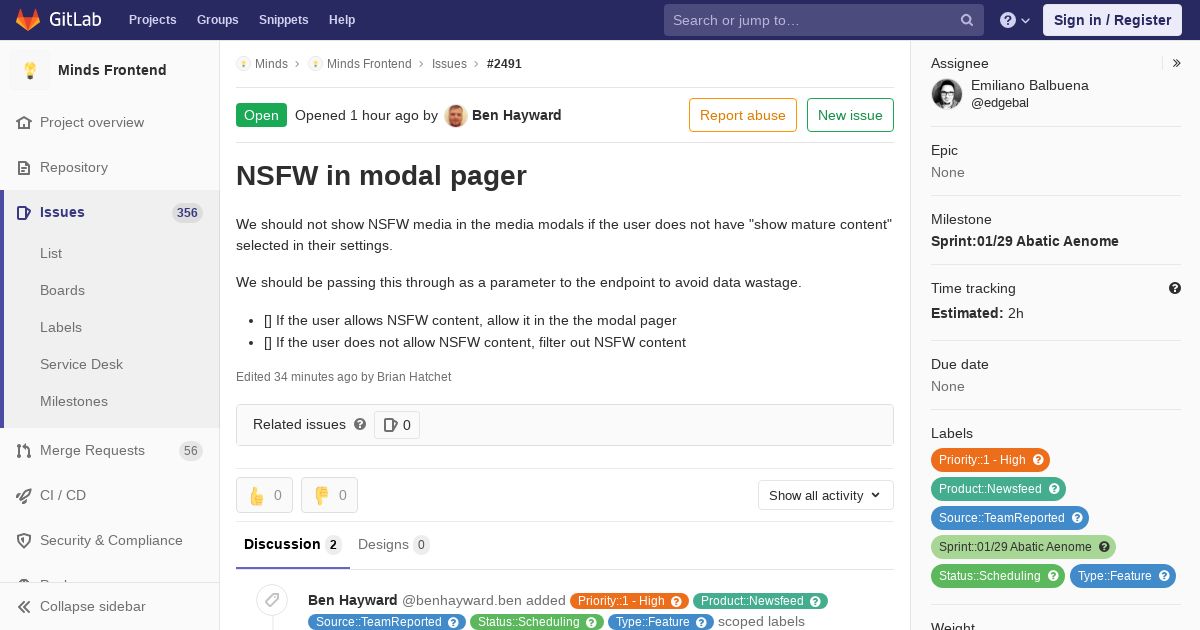The image size is (1200, 630).
Task: Click the GitLab fox logo
Action: point(28,19)
